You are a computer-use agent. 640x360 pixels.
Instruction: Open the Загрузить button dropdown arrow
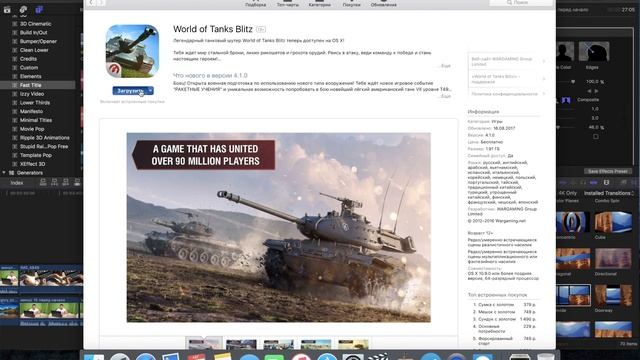pyautogui.click(x=151, y=91)
